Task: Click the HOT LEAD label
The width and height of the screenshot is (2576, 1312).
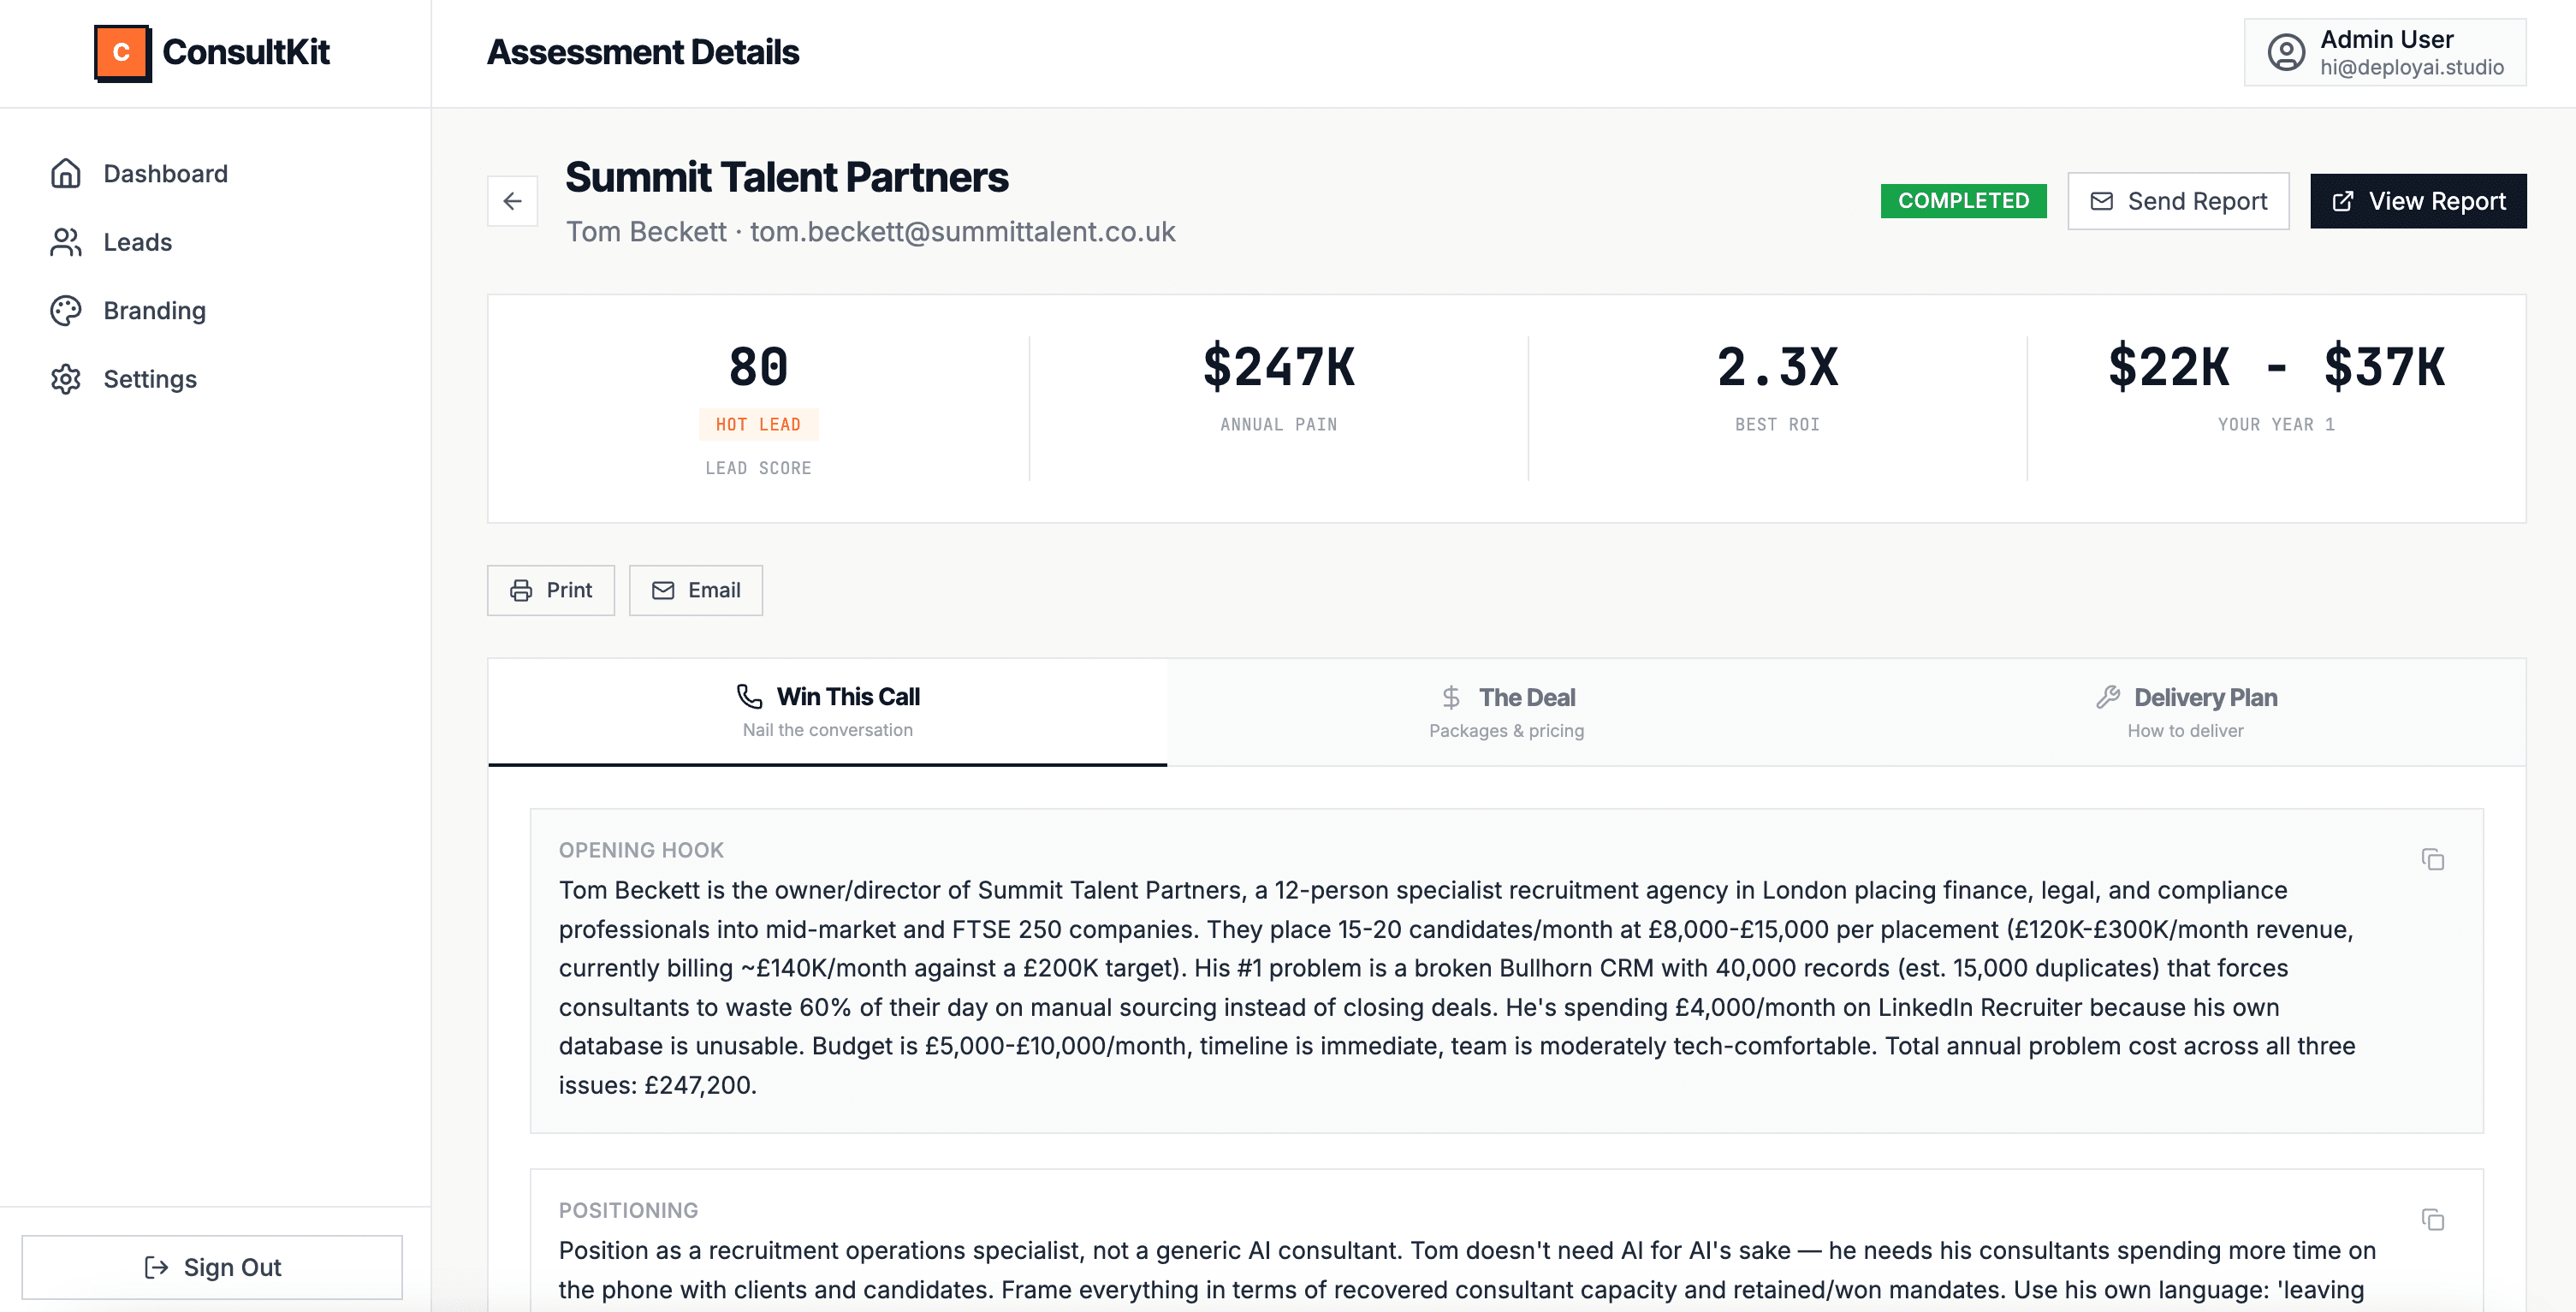Action: pyautogui.click(x=758, y=424)
